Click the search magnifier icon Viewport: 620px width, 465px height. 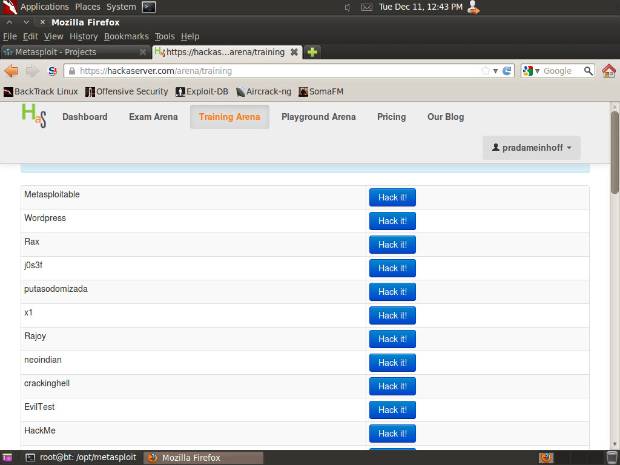pos(587,71)
